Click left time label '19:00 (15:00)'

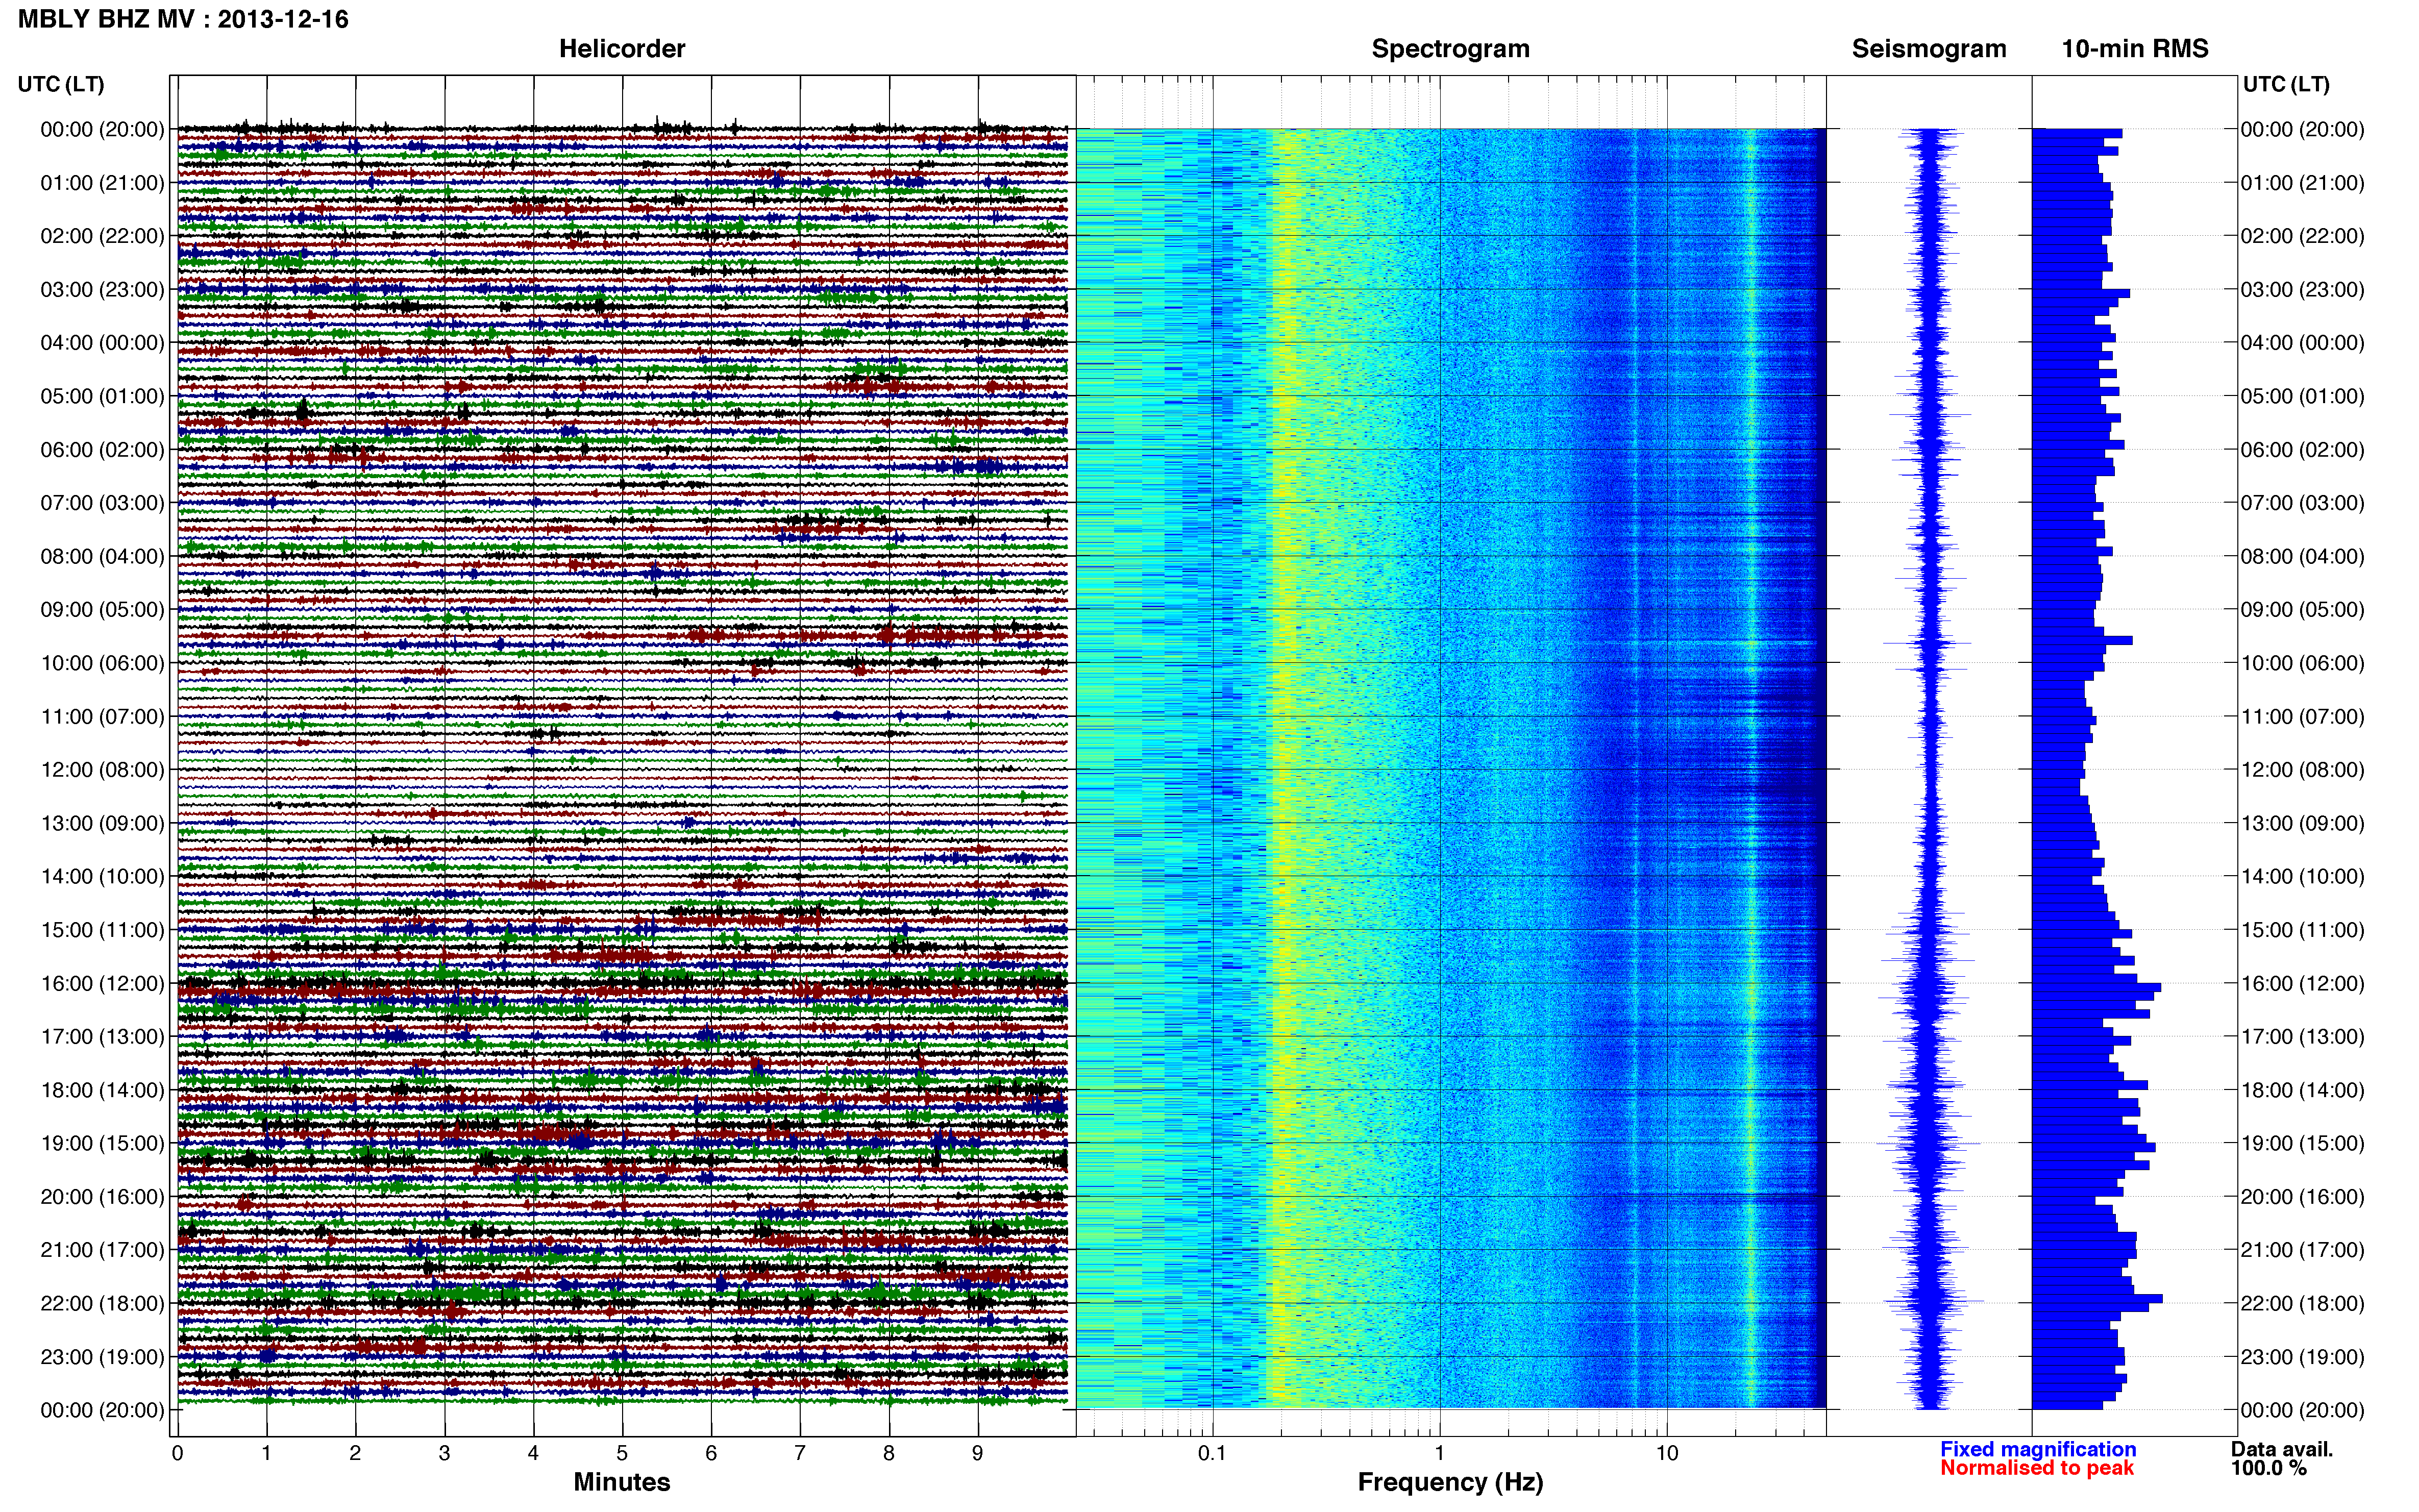[x=102, y=1144]
